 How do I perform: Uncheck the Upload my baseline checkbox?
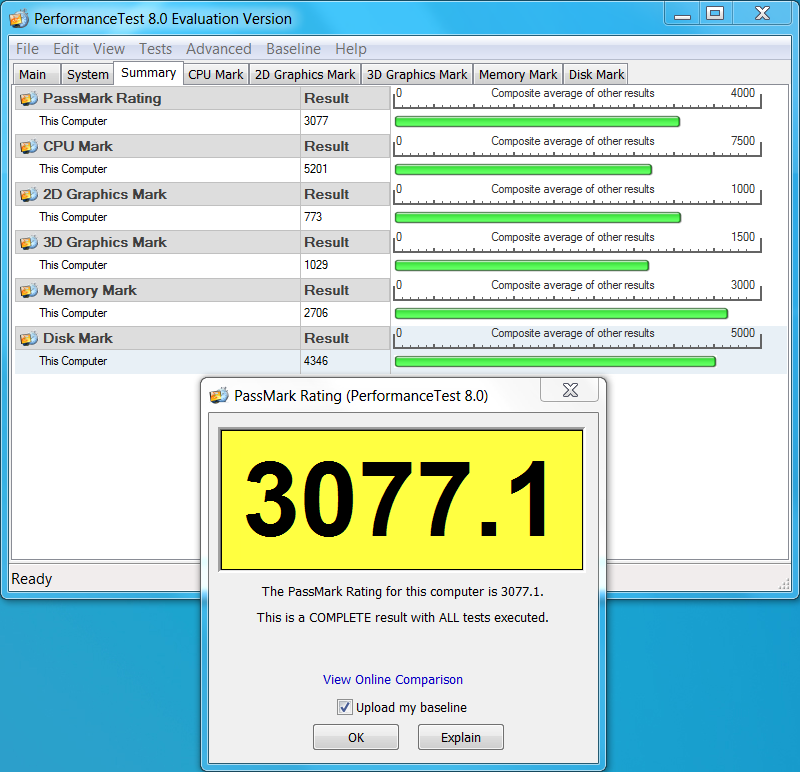tap(345, 707)
